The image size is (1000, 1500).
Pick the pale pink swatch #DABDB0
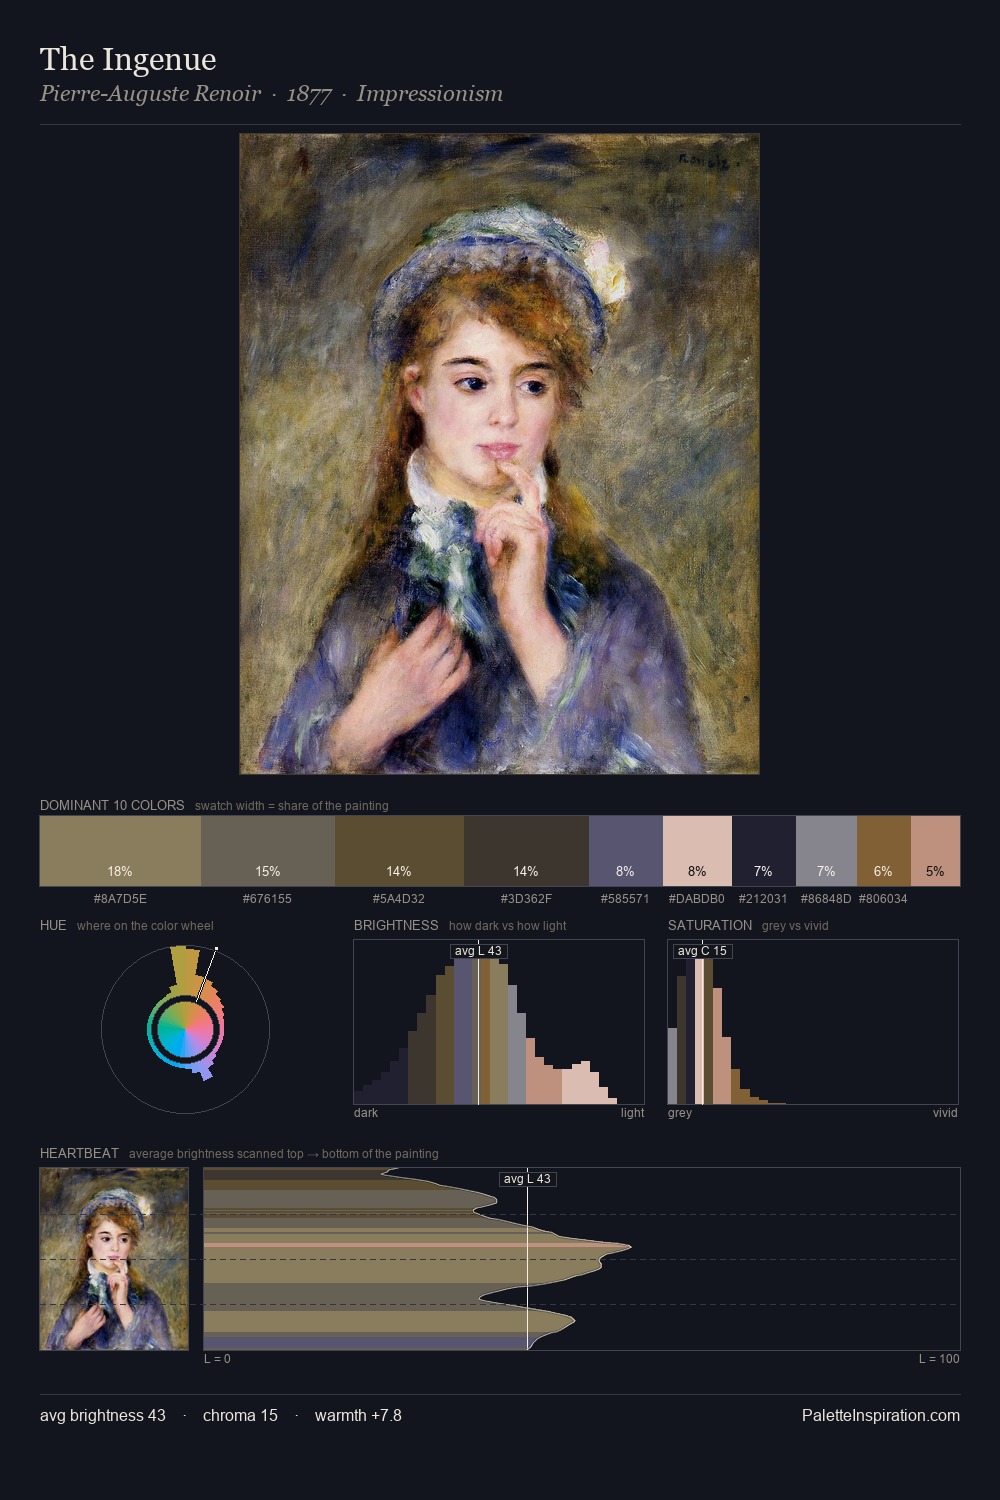pos(697,851)
